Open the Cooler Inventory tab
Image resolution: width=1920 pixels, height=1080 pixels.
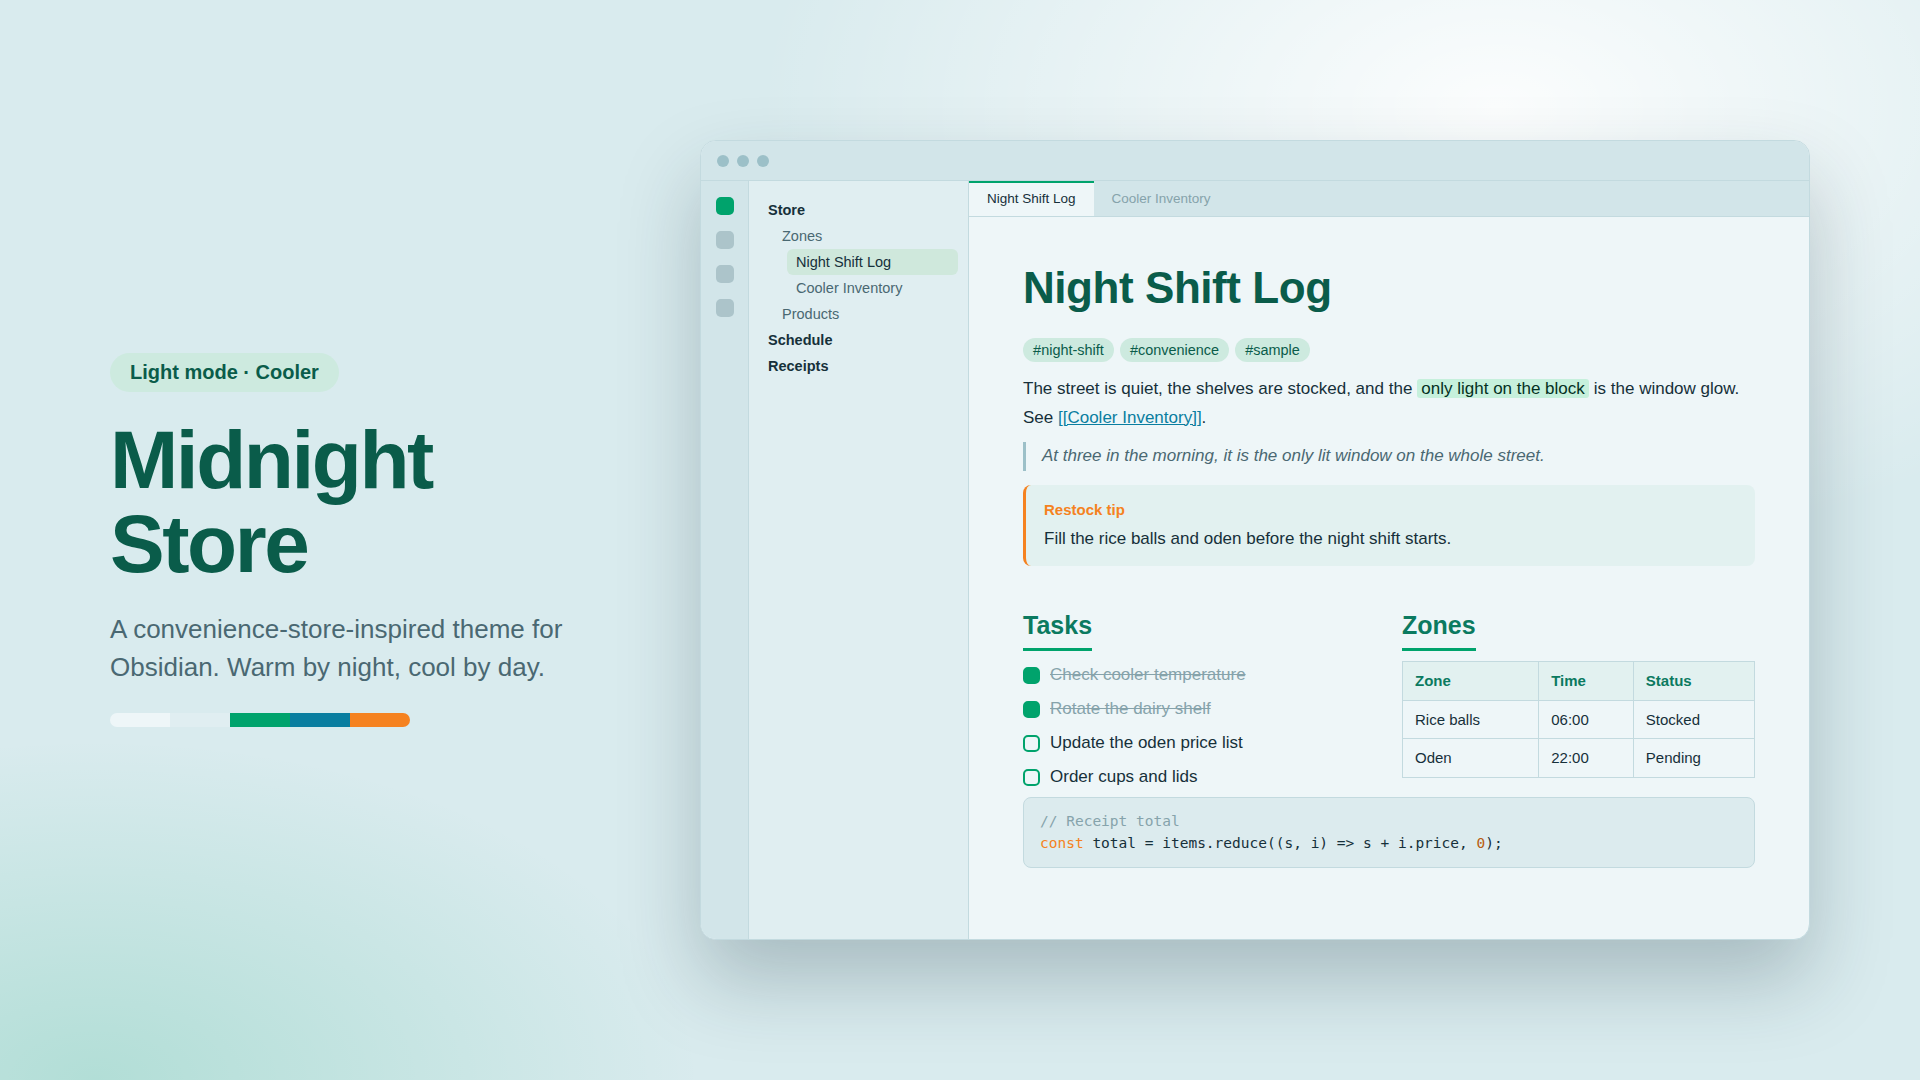point(1161,199)
